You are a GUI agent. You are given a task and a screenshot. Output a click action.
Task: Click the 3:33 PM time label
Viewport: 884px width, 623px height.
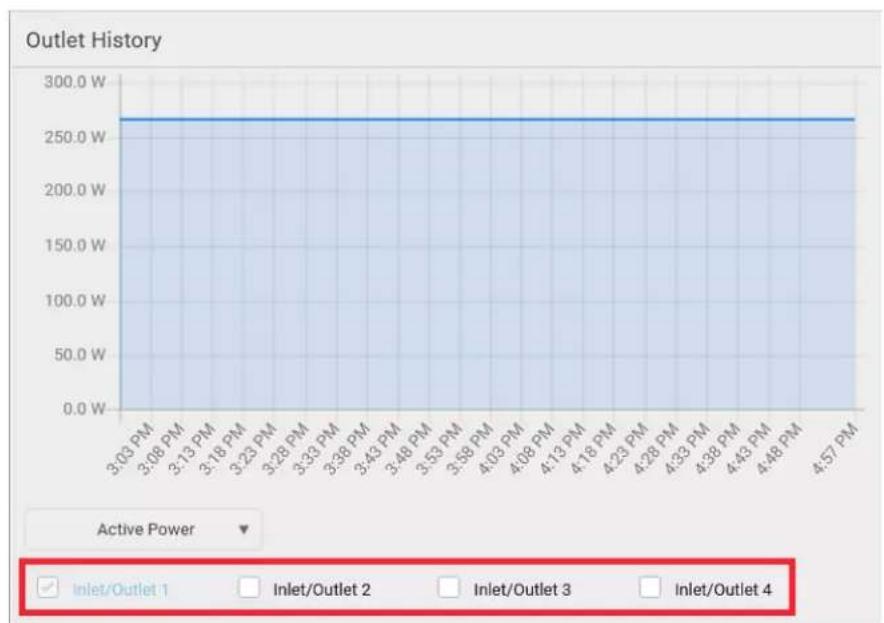tap(316, 449)
